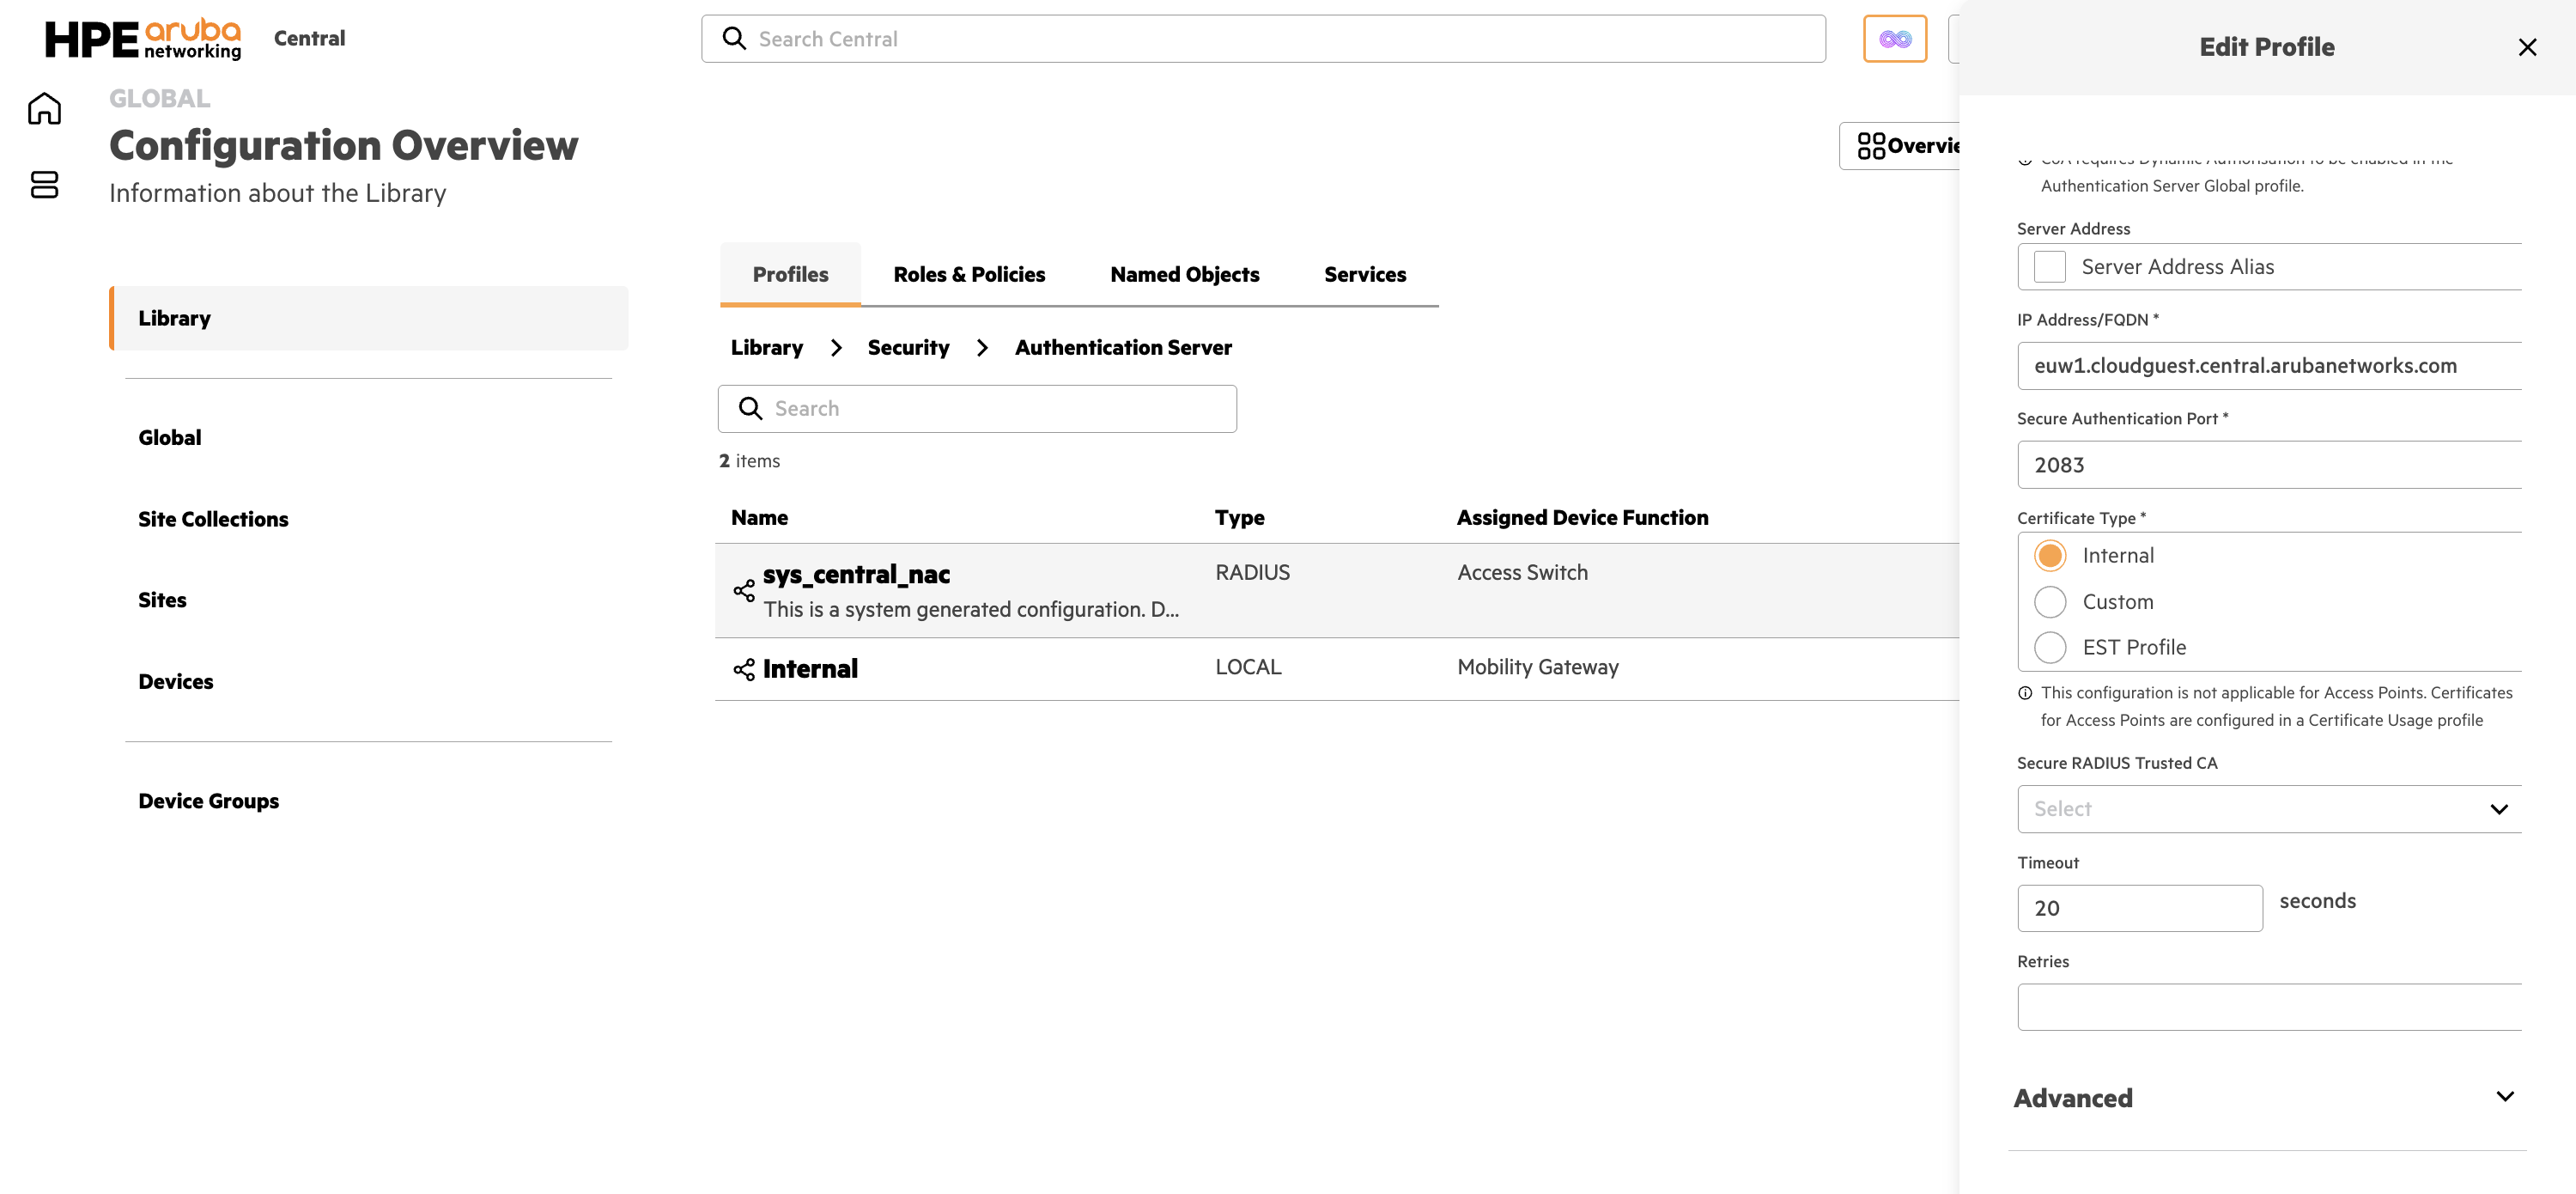Select the Custom certificate type
This screenshot has height=1194, width=2576.
point(2049,602)
